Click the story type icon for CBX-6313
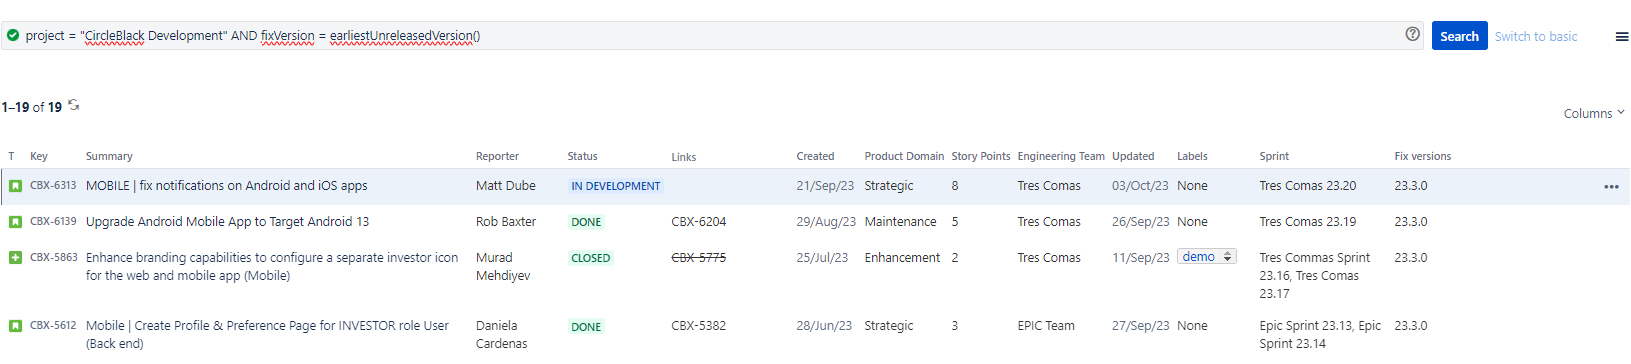Viewport: 1631px width, 364px height. click(15, 186)
